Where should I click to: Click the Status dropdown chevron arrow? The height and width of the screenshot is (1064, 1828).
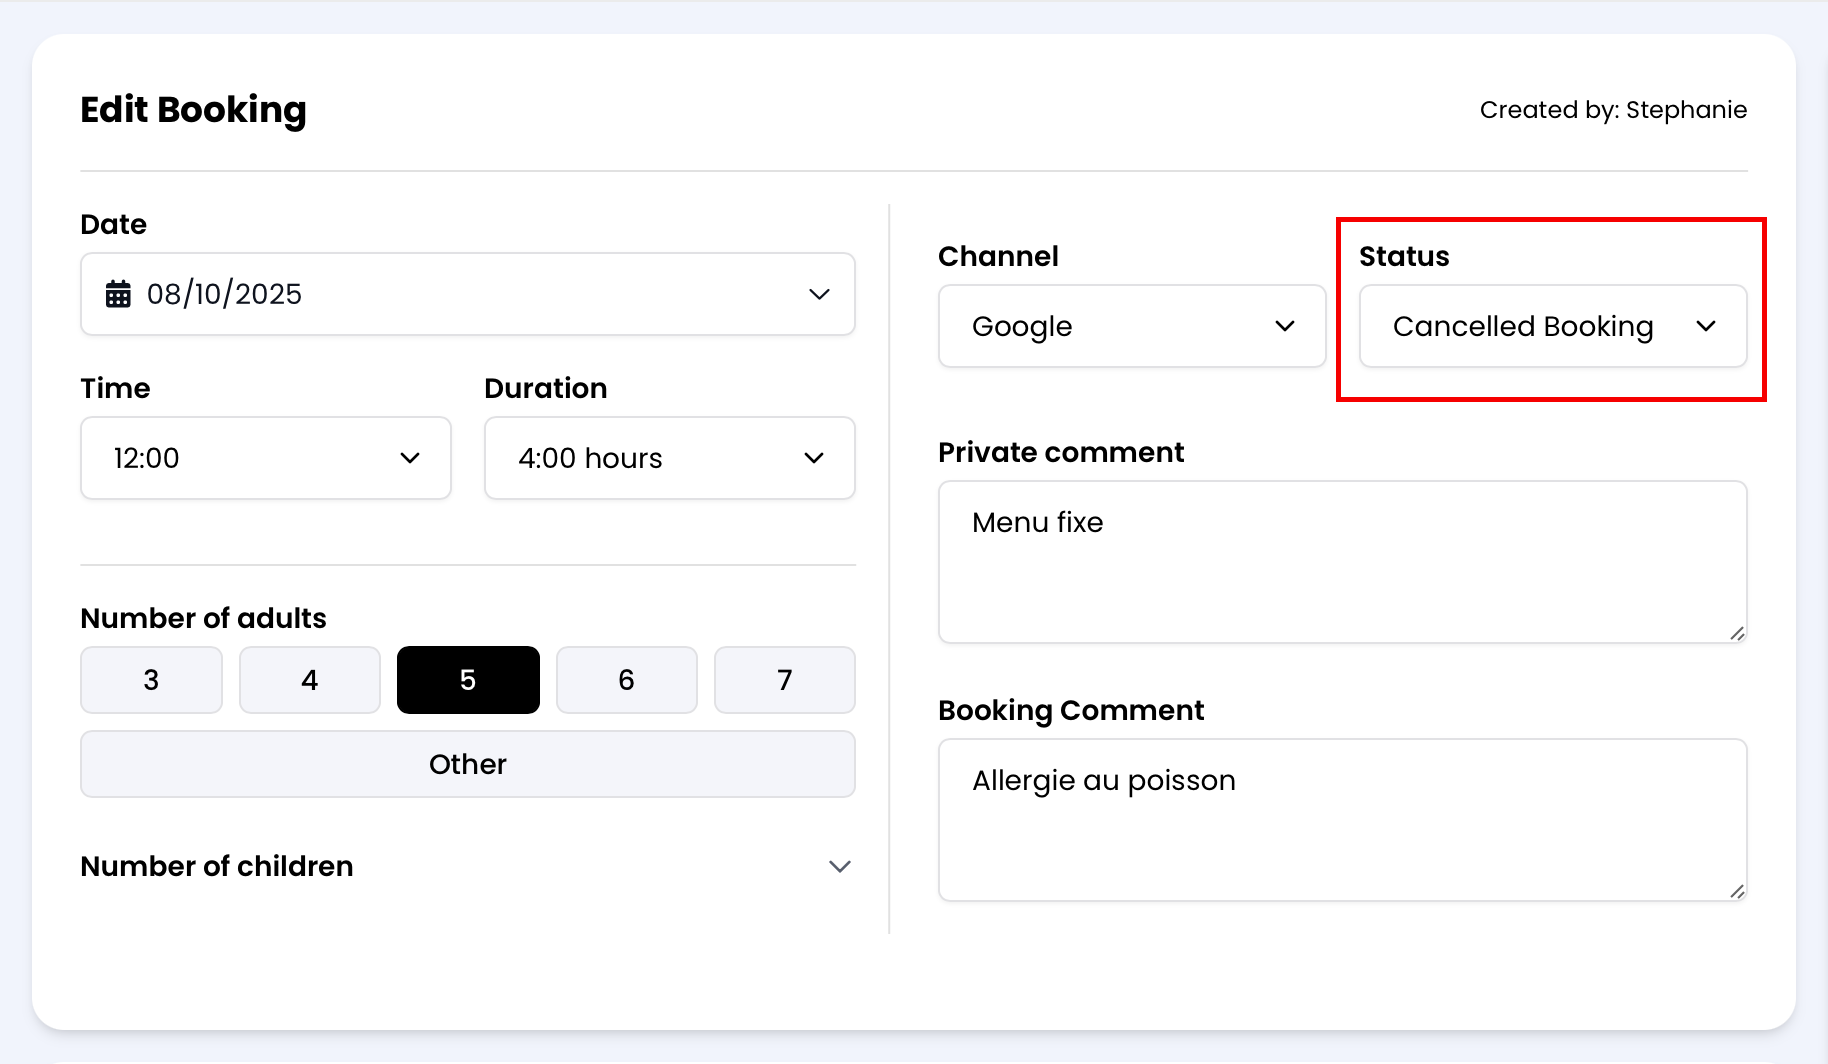1706,326
